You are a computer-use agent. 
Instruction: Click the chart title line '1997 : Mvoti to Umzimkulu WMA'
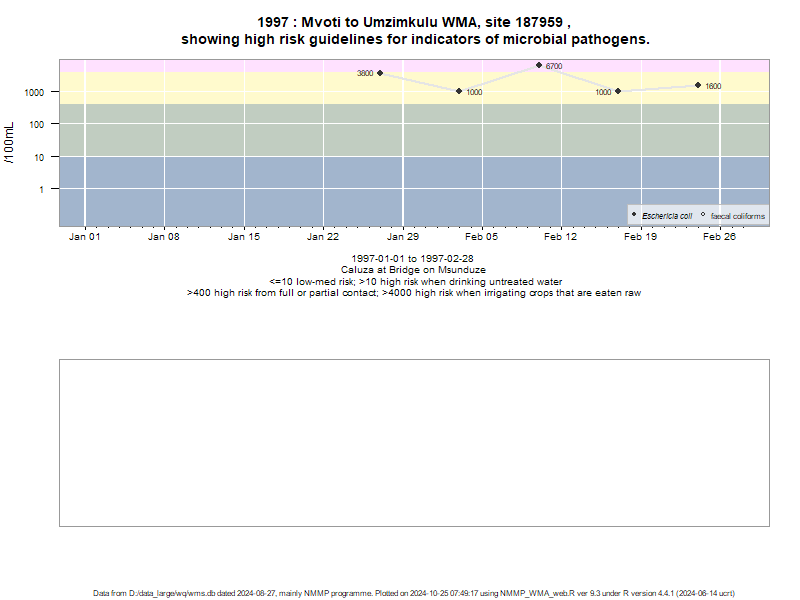coord(414,22)
